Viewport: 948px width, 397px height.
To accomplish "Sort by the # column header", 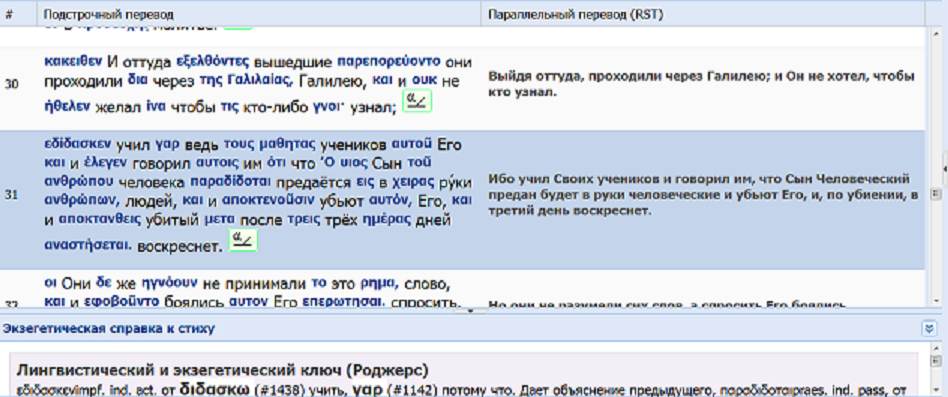I will point(18,14).
